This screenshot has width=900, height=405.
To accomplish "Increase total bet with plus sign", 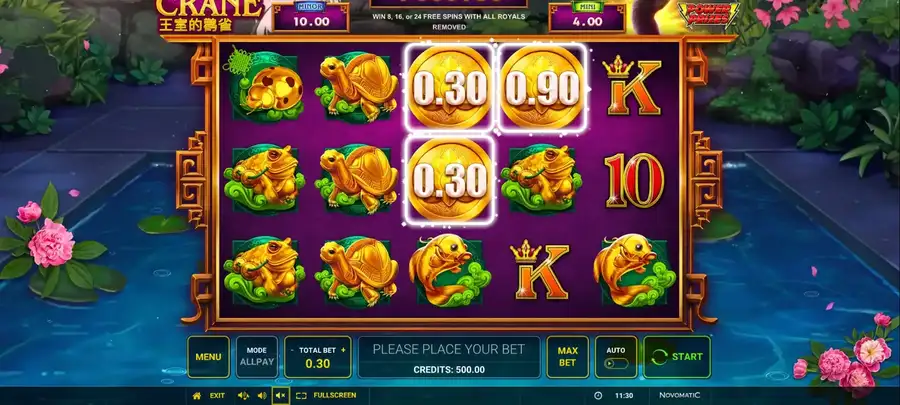I will tap(343, 350).
